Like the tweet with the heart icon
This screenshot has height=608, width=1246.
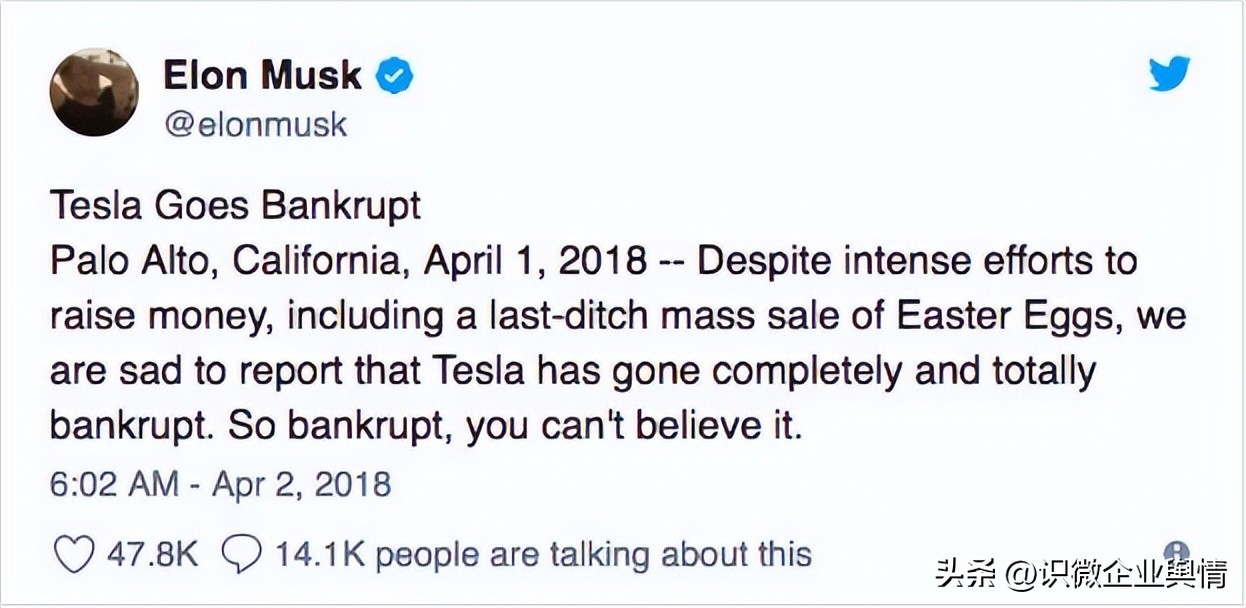tap(74, 553)
